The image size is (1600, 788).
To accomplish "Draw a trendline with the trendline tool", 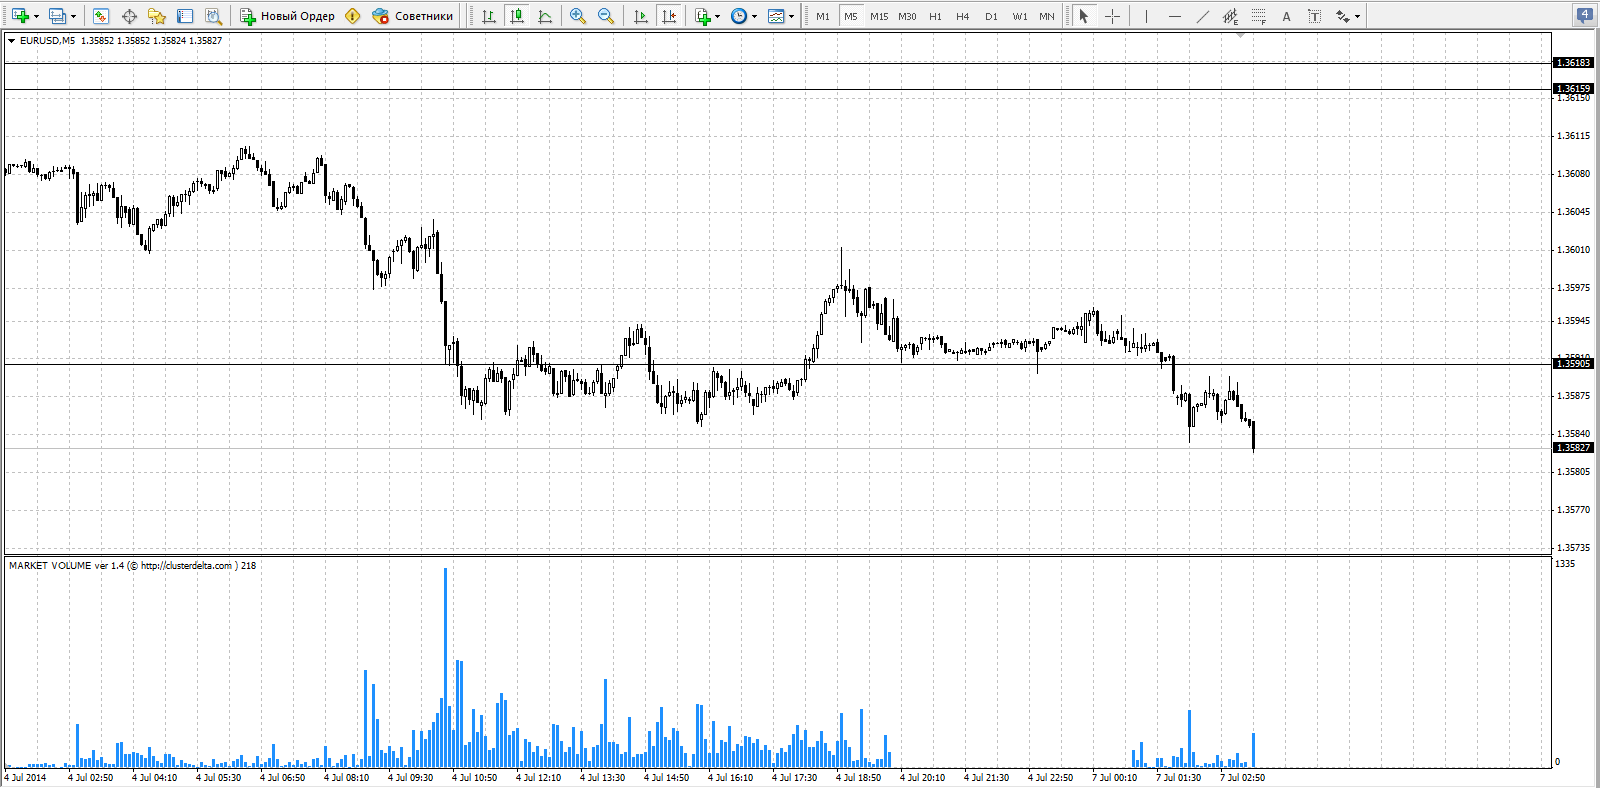I will tap(1202, 16).
